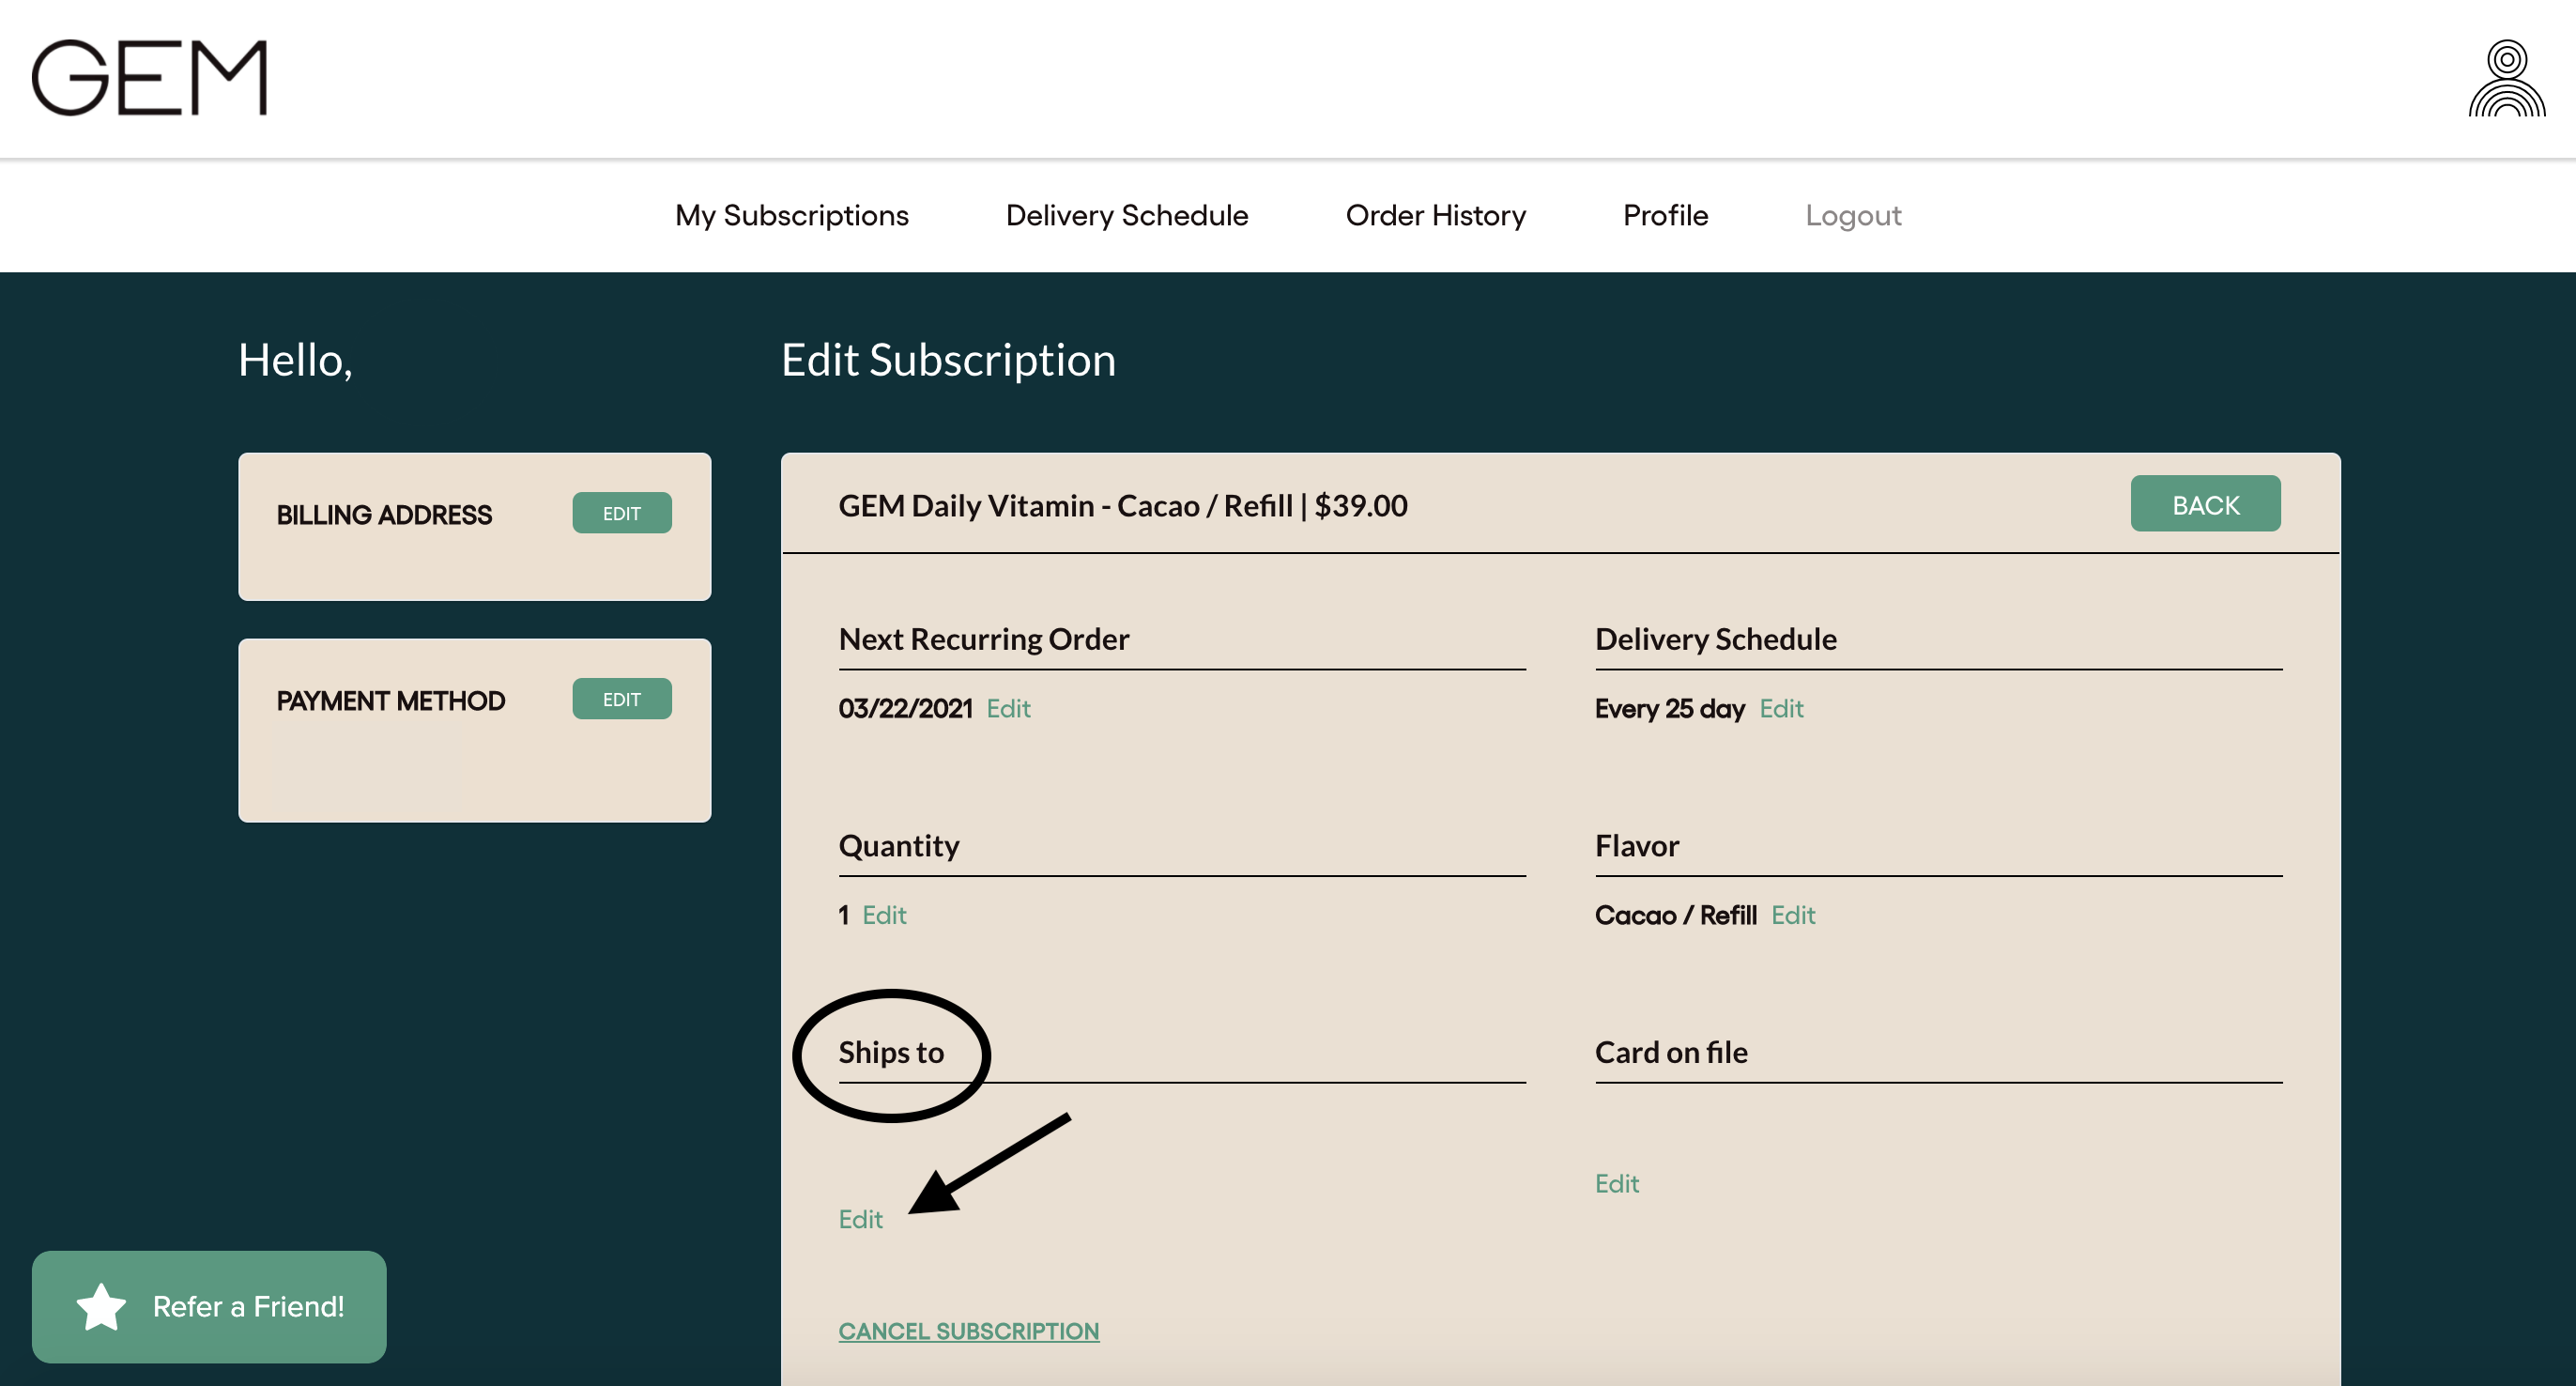Edit the billing address

click(x=621, y=513)
